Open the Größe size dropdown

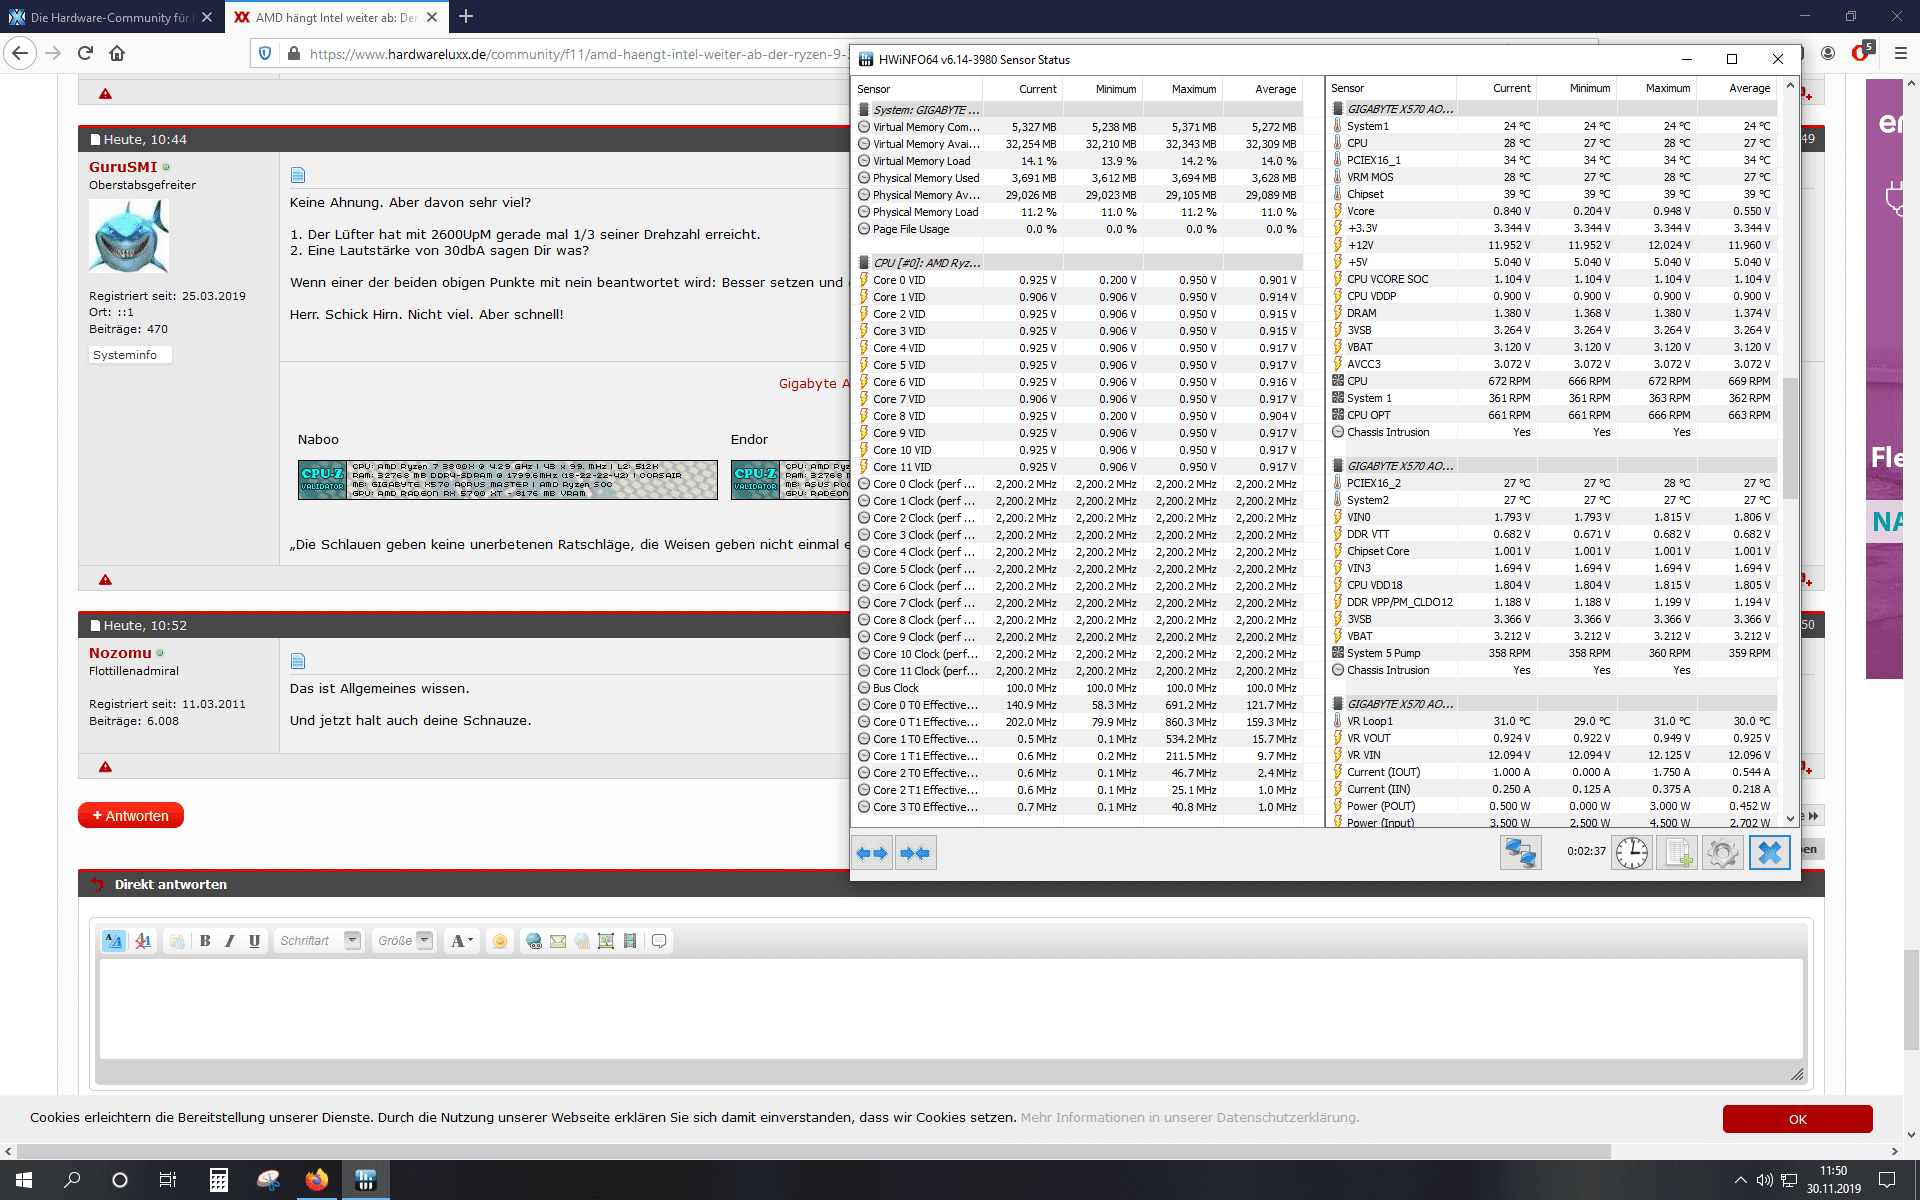tap(424, 940)
